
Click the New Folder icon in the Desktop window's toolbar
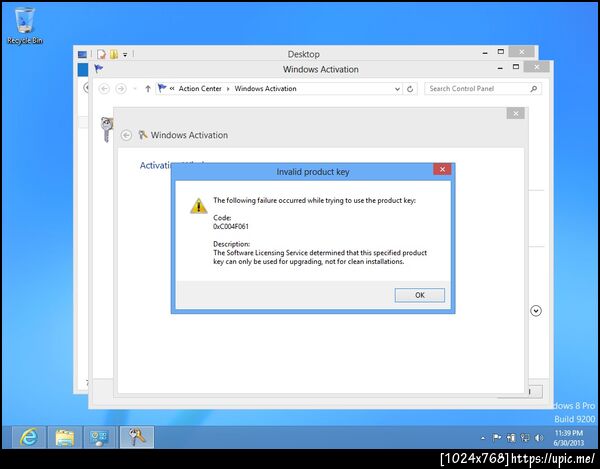tap(114, 54)
